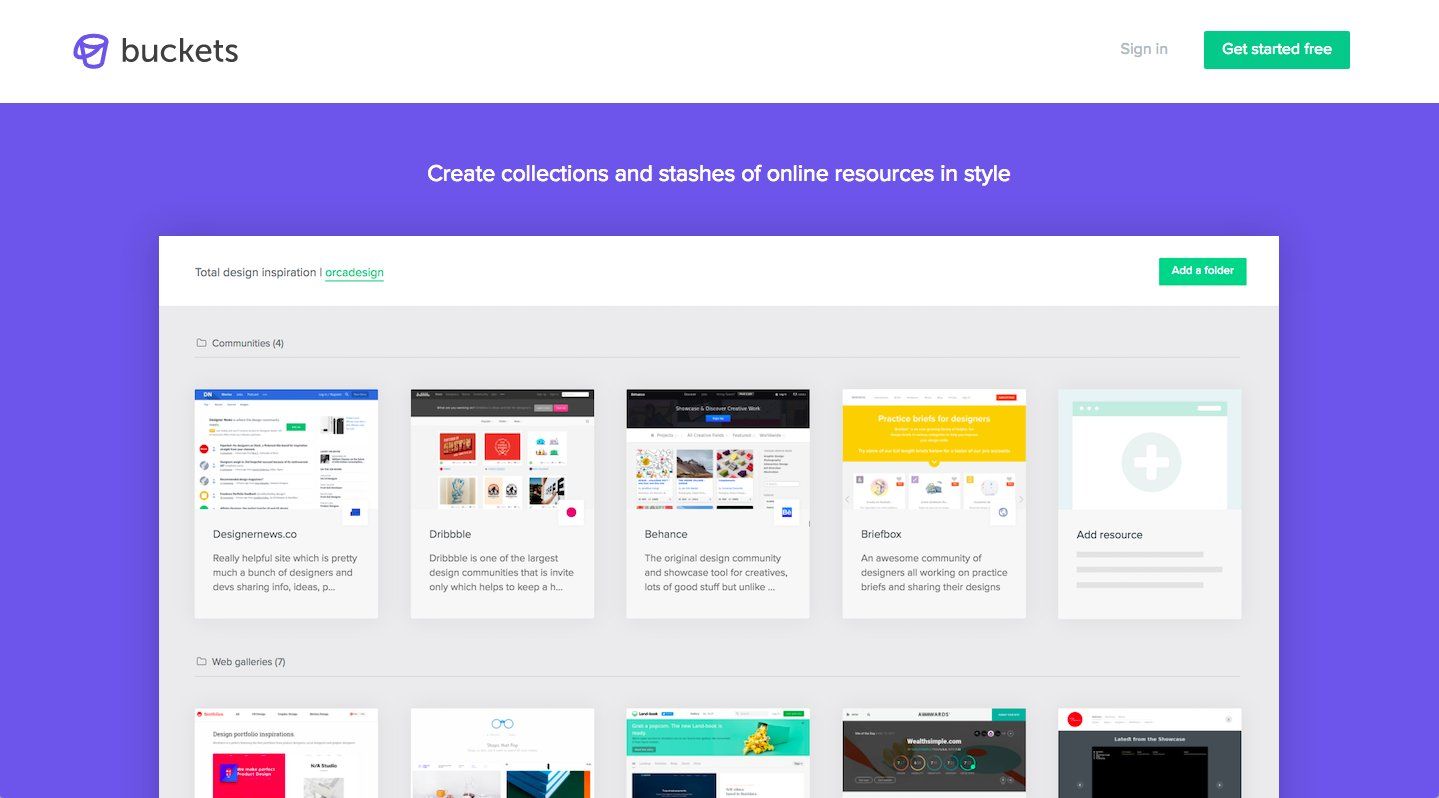1439x798 pixels.
Task: Open the dark Showcase thumbnail under Web galleries
Action: tap(1148, 750)
